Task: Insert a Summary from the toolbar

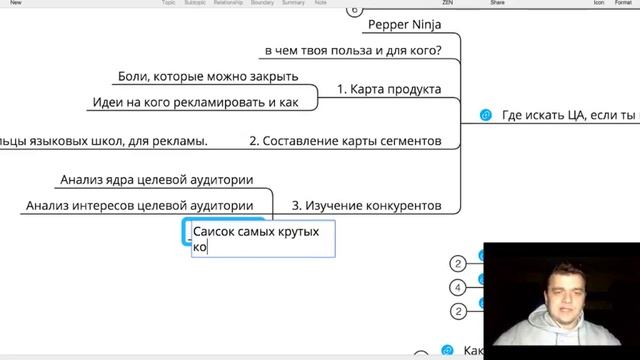Action: [293, 2]
